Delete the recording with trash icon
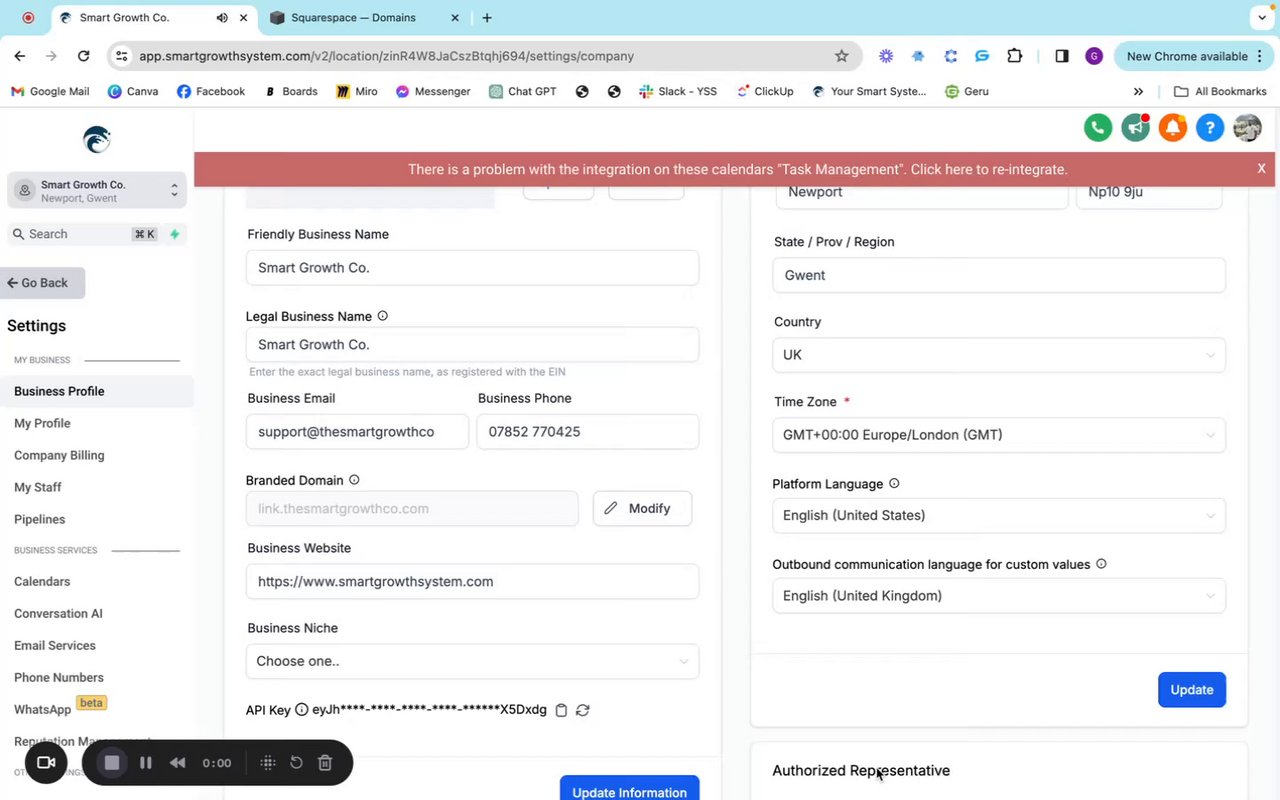This screenshot has width=1280, height=800. point(325,763)
